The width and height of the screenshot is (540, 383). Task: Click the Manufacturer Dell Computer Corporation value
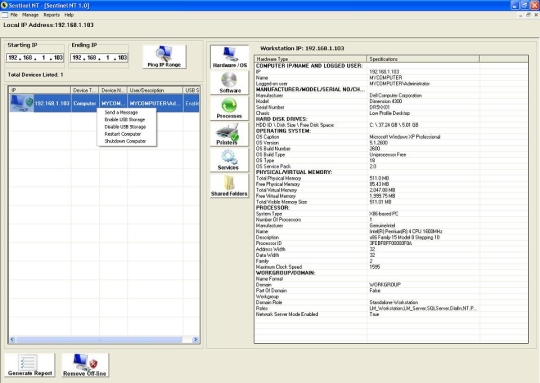point(395,95)
